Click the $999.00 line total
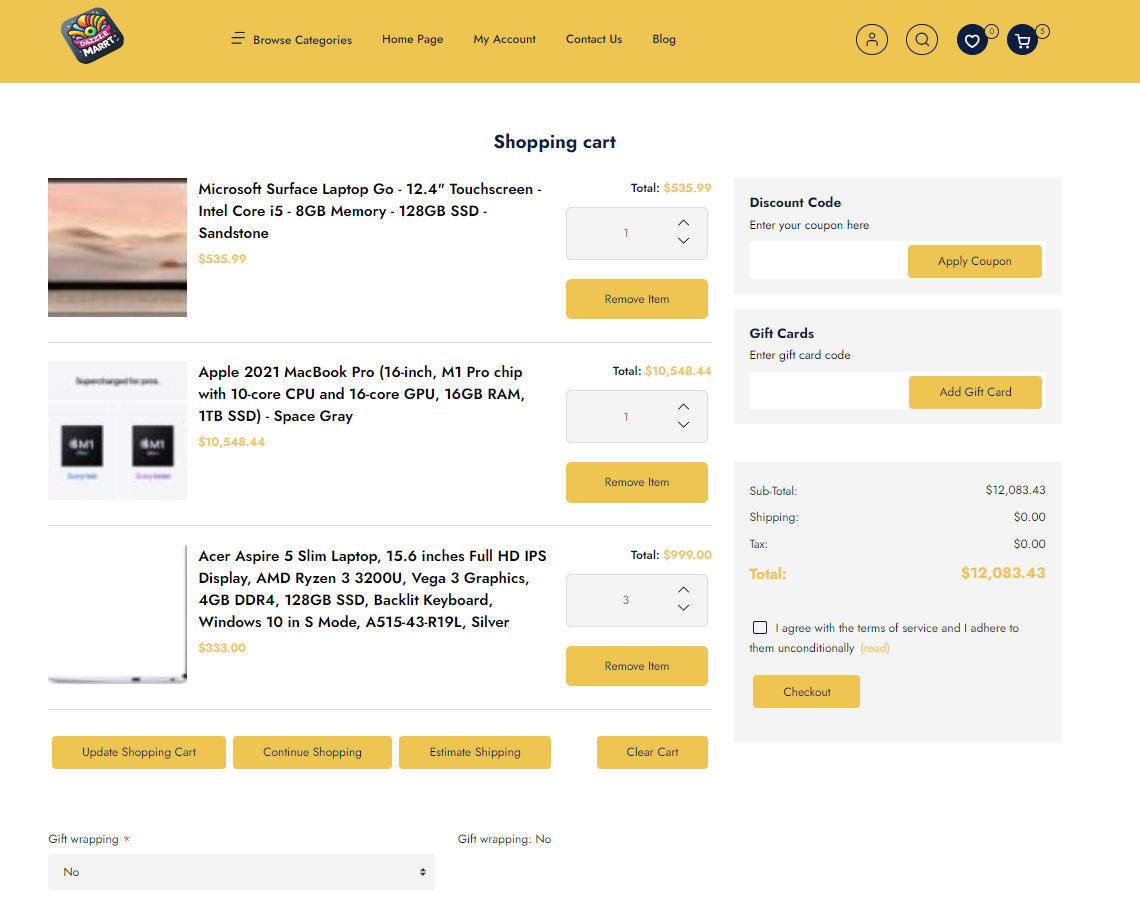This screenshot has width=1140, height=901. [x=687, y=555]
